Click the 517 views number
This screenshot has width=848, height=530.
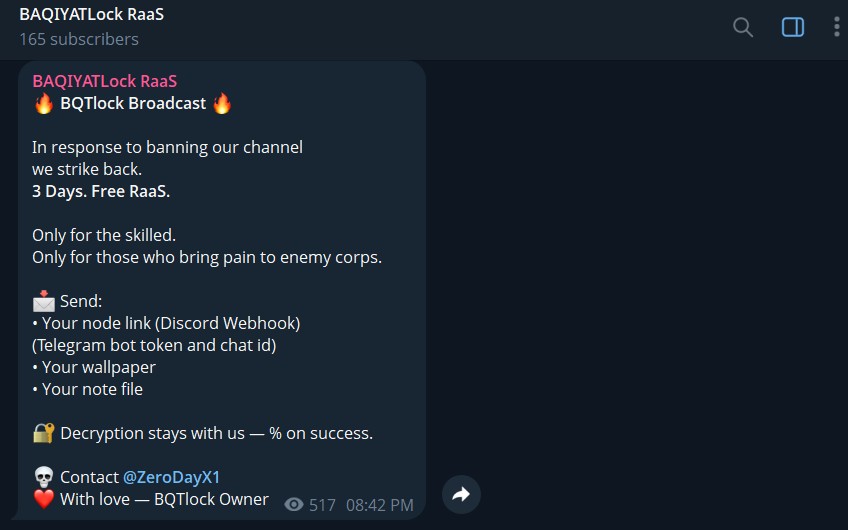tap(322, 505)
